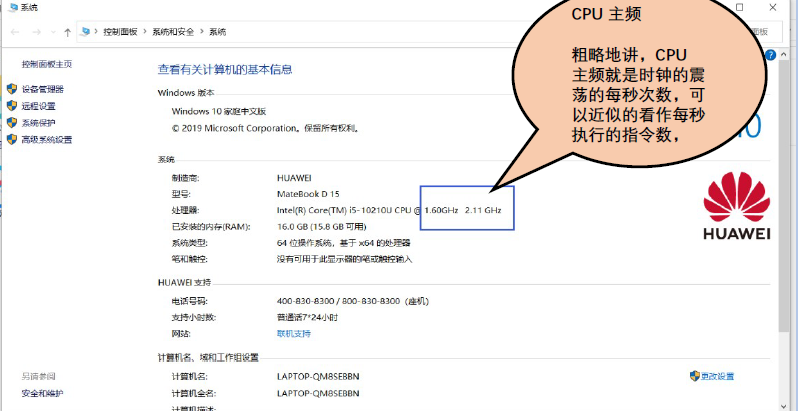
Task: Open 控制面板主页 link
Action: point(47,64)
